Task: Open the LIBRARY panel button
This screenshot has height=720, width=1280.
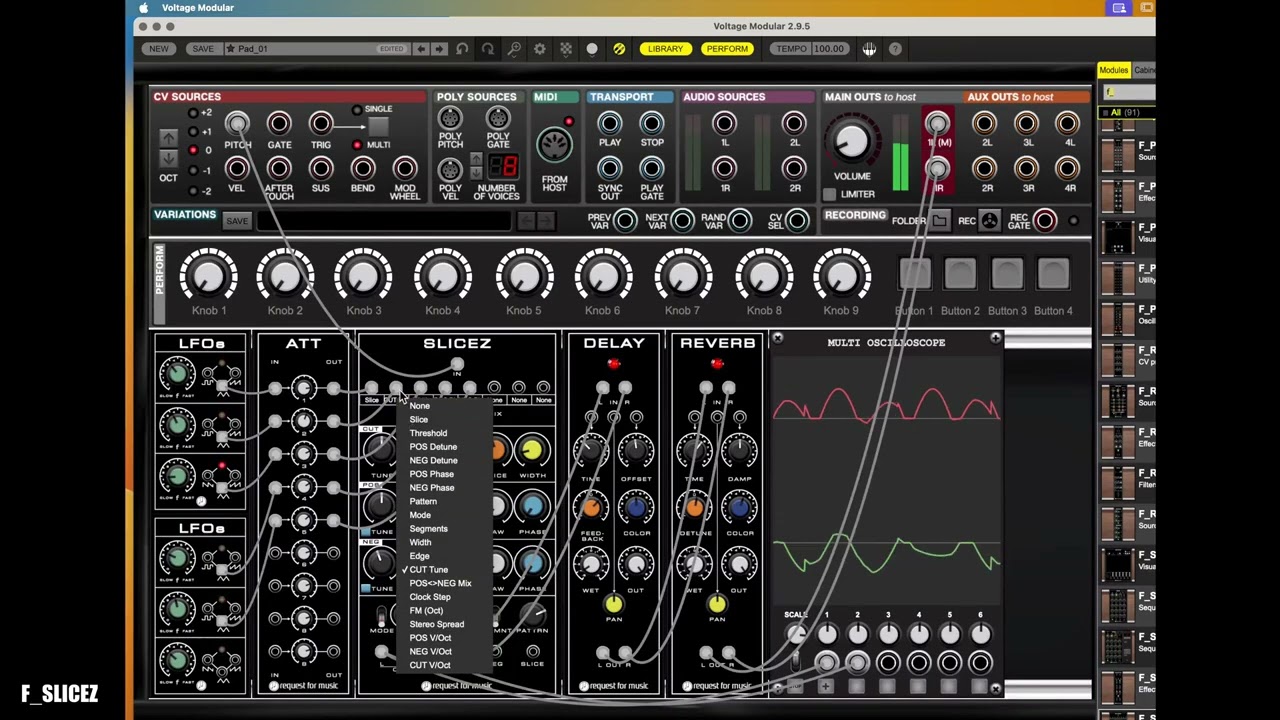Action: point(665,49)
